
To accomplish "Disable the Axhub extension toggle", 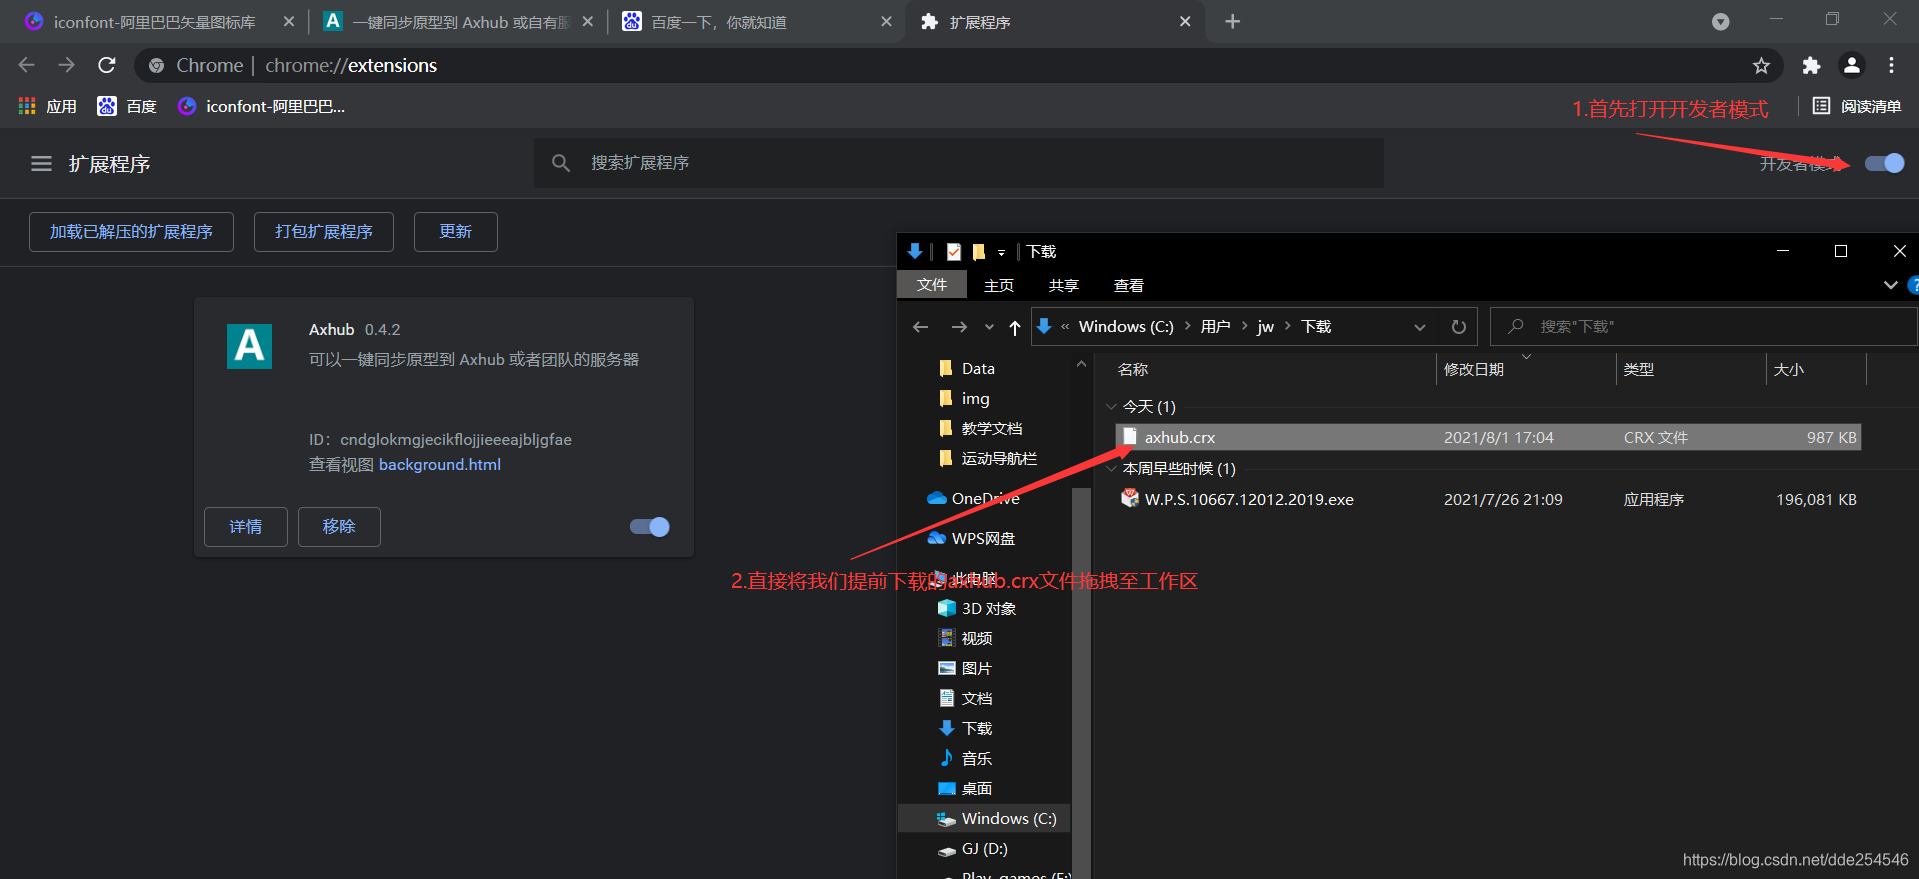I will (x=650, y=527).
